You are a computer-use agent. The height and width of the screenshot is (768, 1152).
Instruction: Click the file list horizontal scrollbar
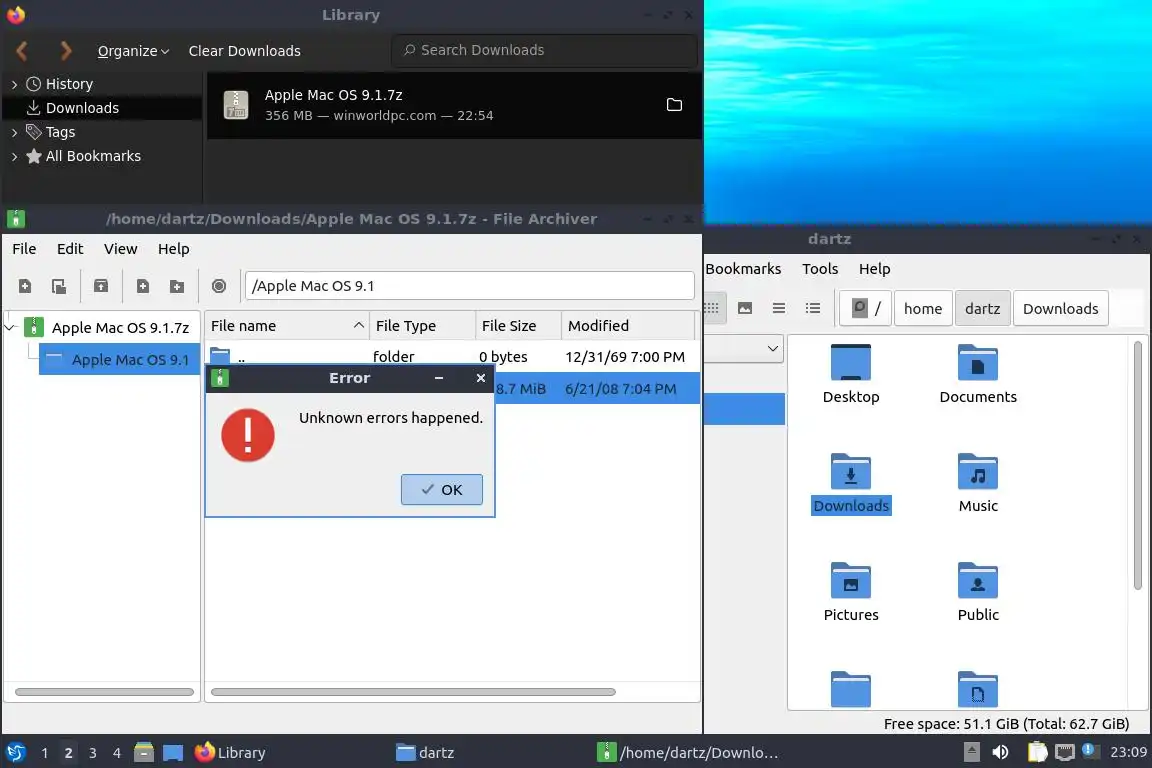tap(413, 692)
